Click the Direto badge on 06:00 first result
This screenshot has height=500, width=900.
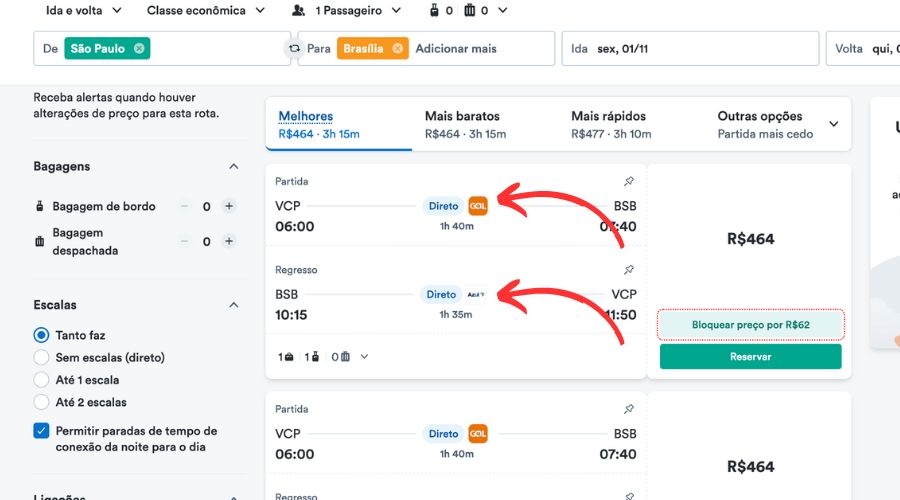pos(444,206)
